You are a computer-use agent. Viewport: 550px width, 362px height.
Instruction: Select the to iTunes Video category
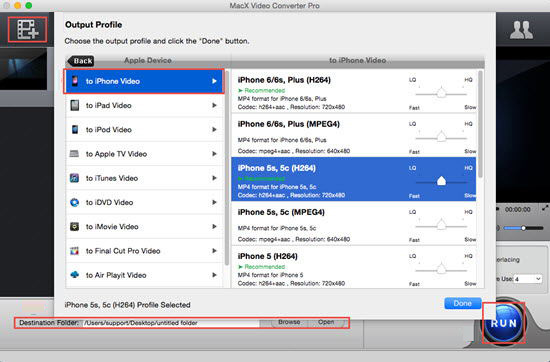click(x=144, y=178)
